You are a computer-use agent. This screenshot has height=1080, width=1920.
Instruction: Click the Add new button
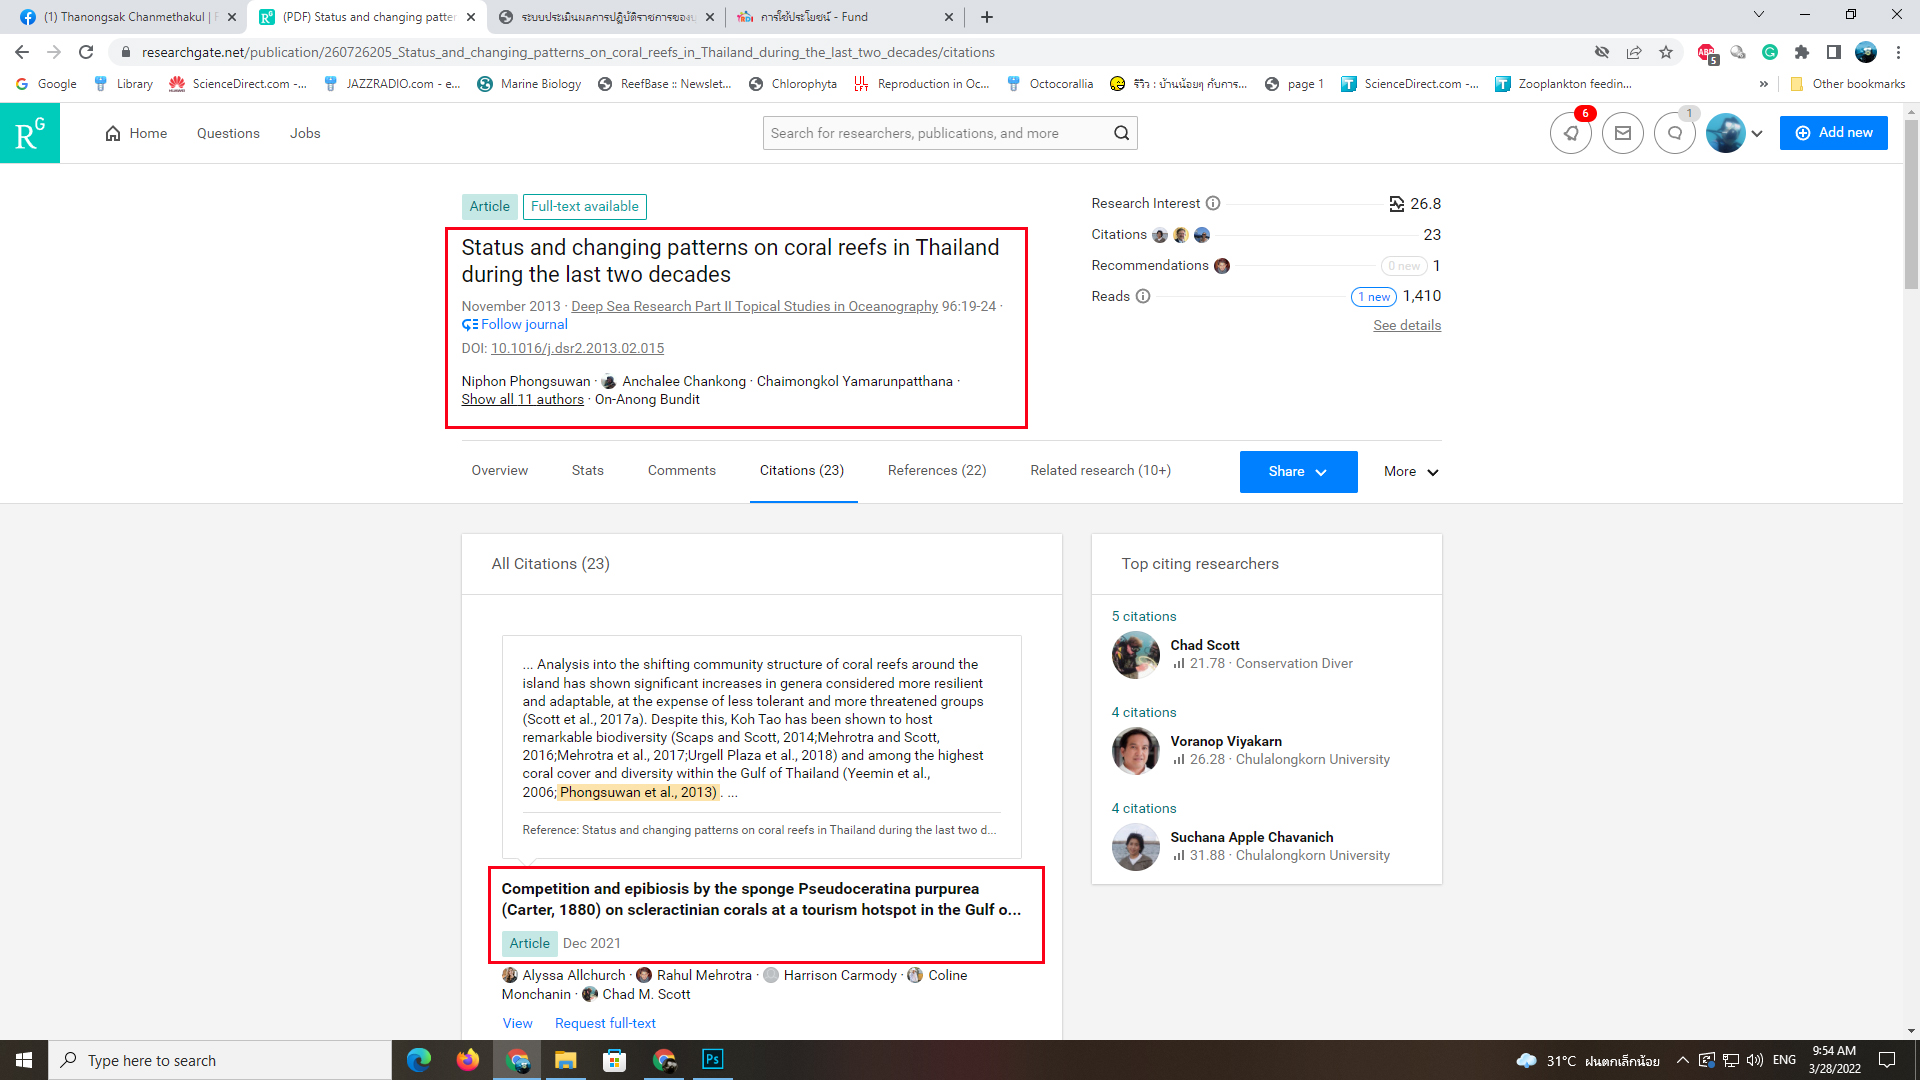point(1833,133)
